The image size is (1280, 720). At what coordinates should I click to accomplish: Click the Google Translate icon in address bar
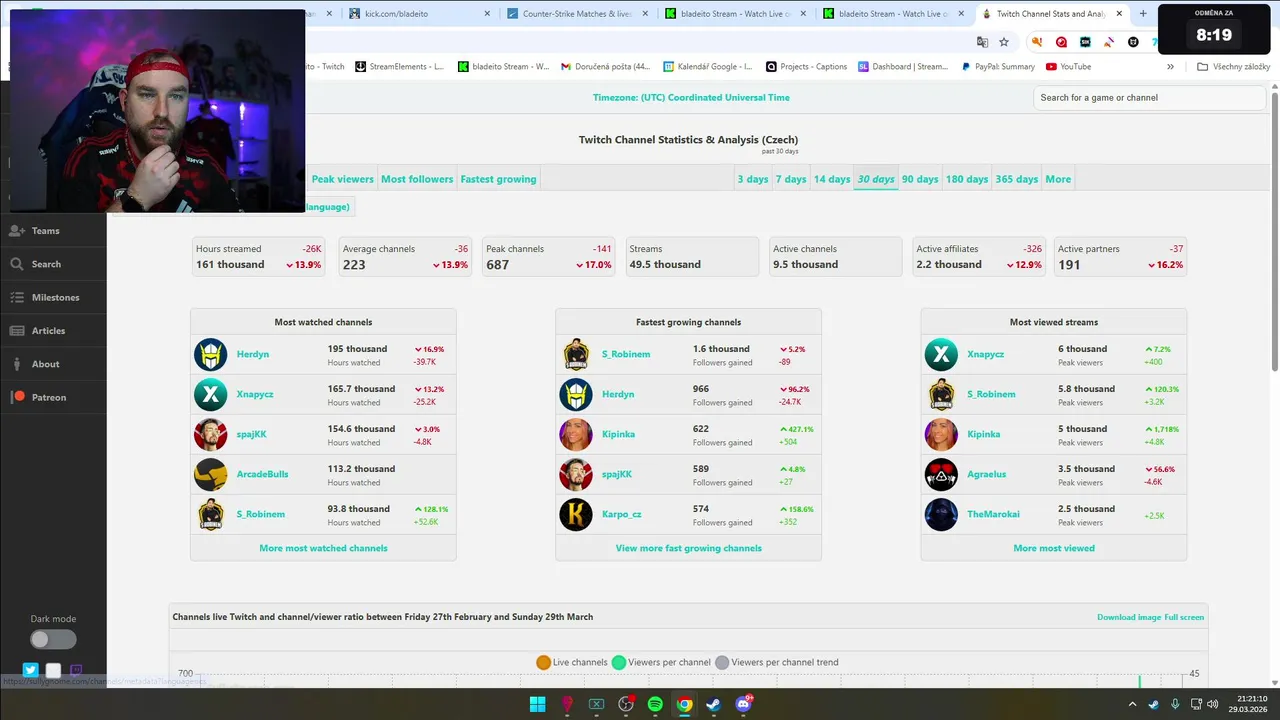pyautogui.click(x=982, y=42)
